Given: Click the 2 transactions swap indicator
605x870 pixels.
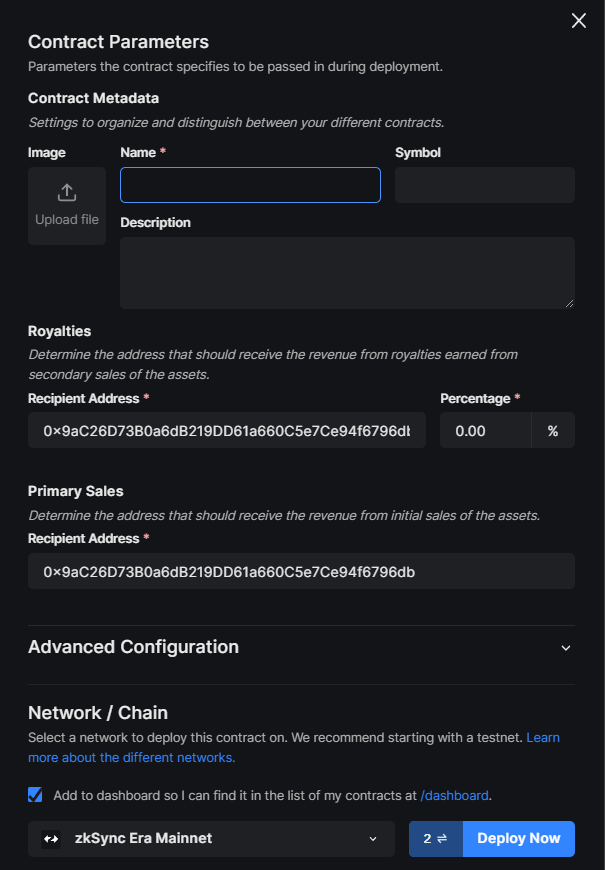Looking at the screenshot, I should point(436,838).
